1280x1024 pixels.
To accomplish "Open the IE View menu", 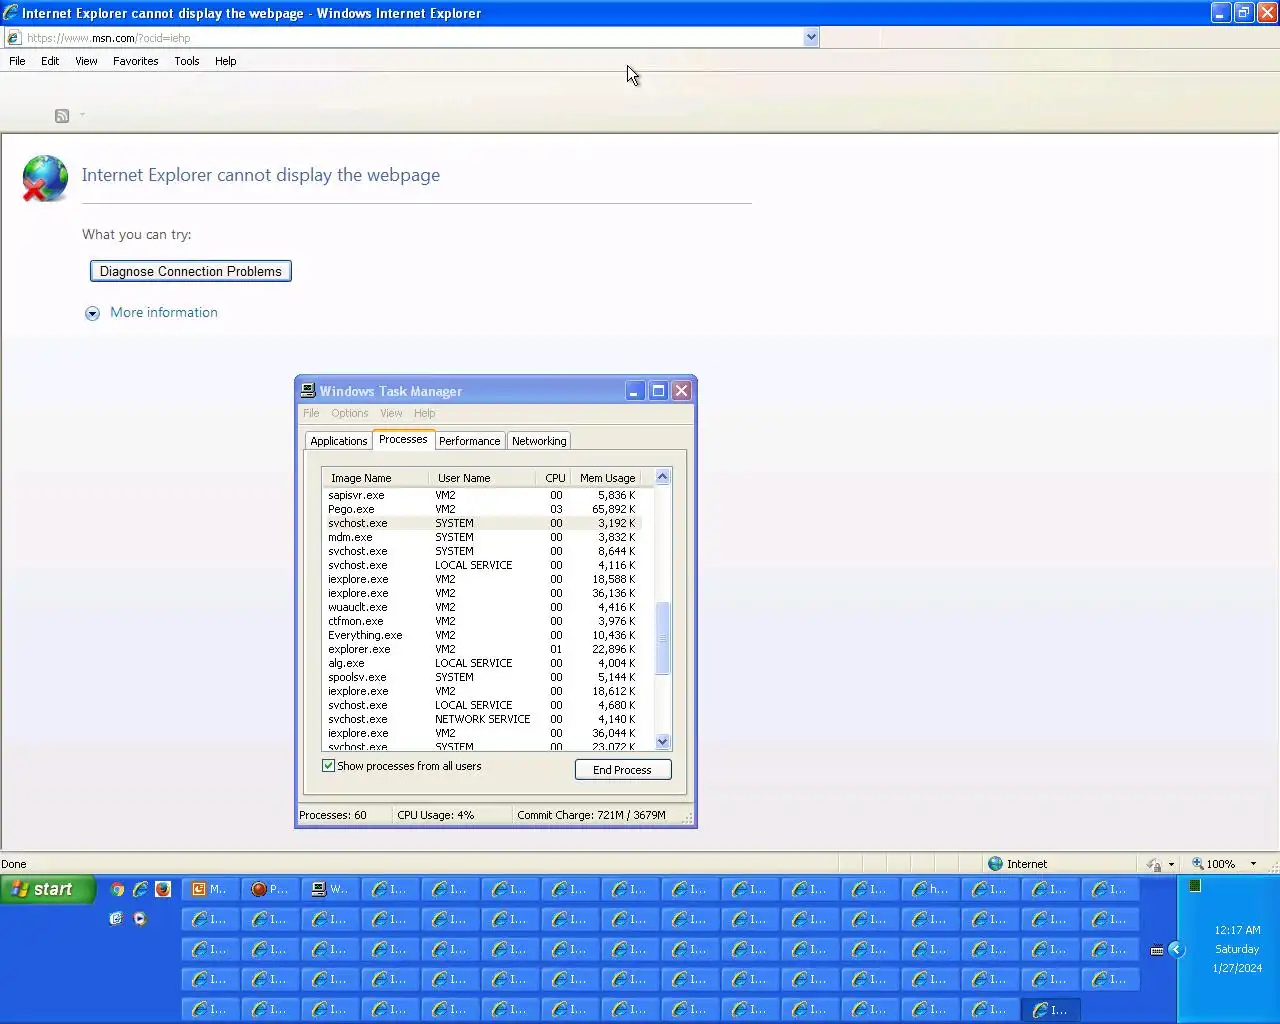I will click(x=86, y=61).
